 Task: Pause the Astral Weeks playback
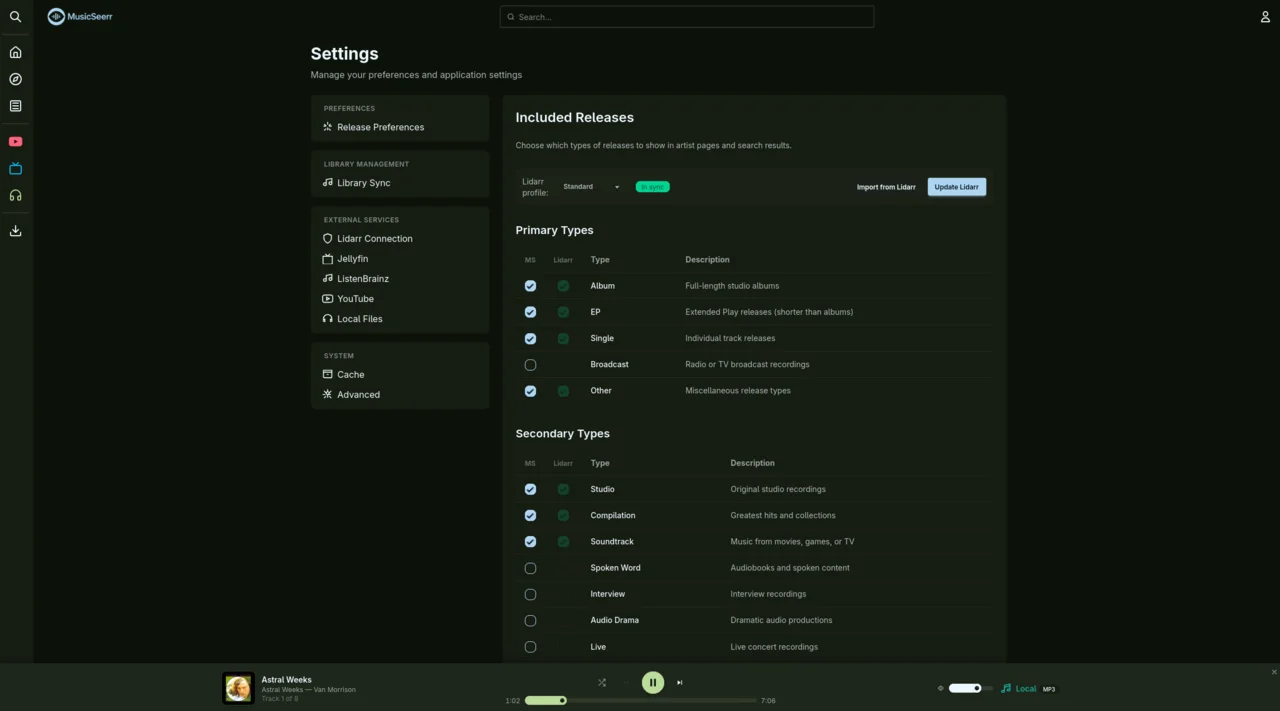(652, 682)
